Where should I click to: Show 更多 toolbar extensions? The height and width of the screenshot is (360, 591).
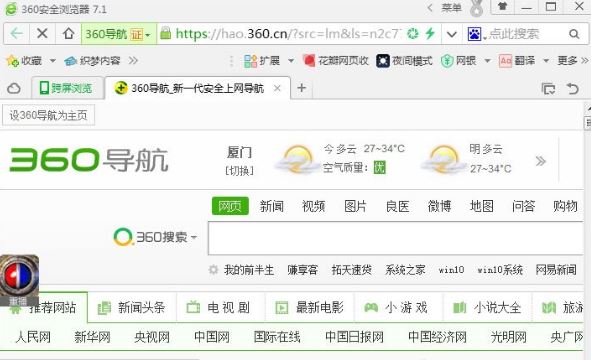[572, 61]
